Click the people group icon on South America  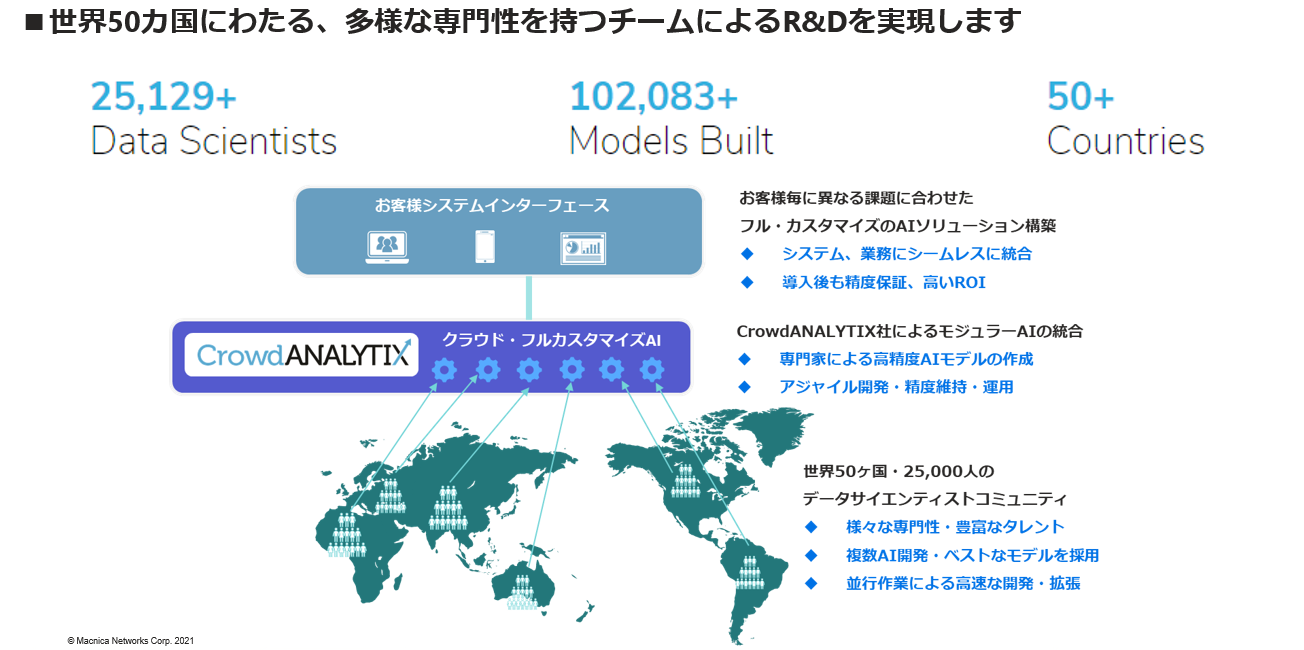point(749,573)
